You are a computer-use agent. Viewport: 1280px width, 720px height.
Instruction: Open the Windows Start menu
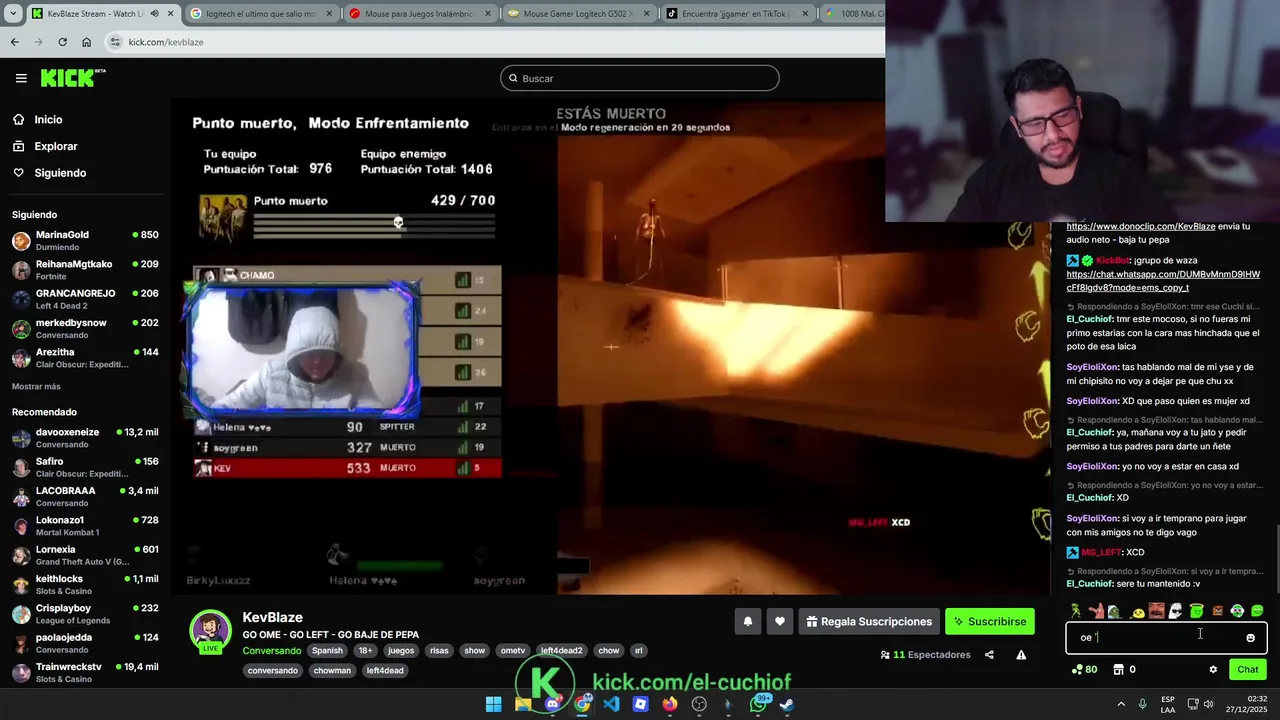(x=493, y=704)
